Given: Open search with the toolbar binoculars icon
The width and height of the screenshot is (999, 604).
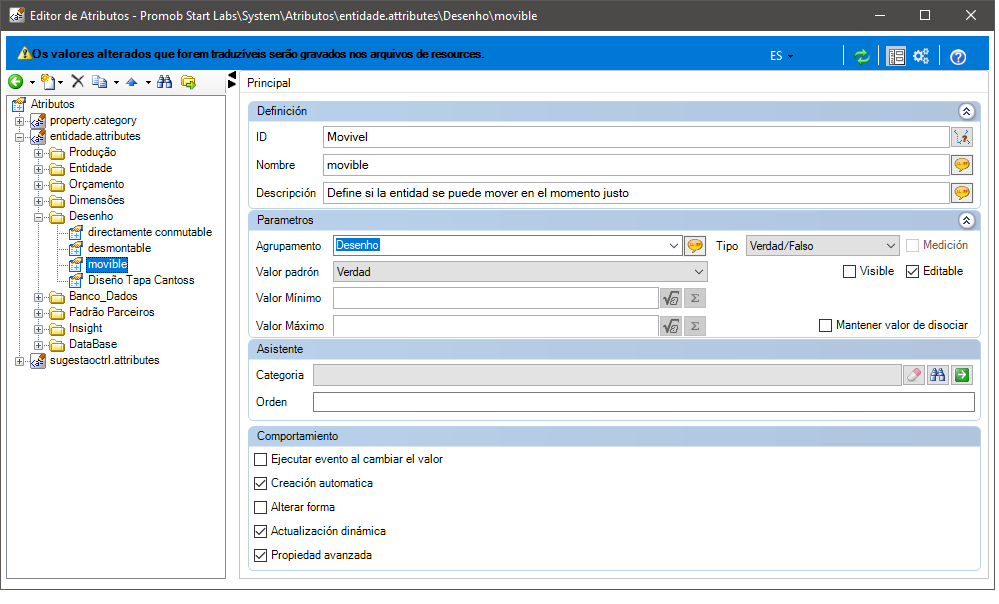Looking at the screenshot, I should pos(164,82).
